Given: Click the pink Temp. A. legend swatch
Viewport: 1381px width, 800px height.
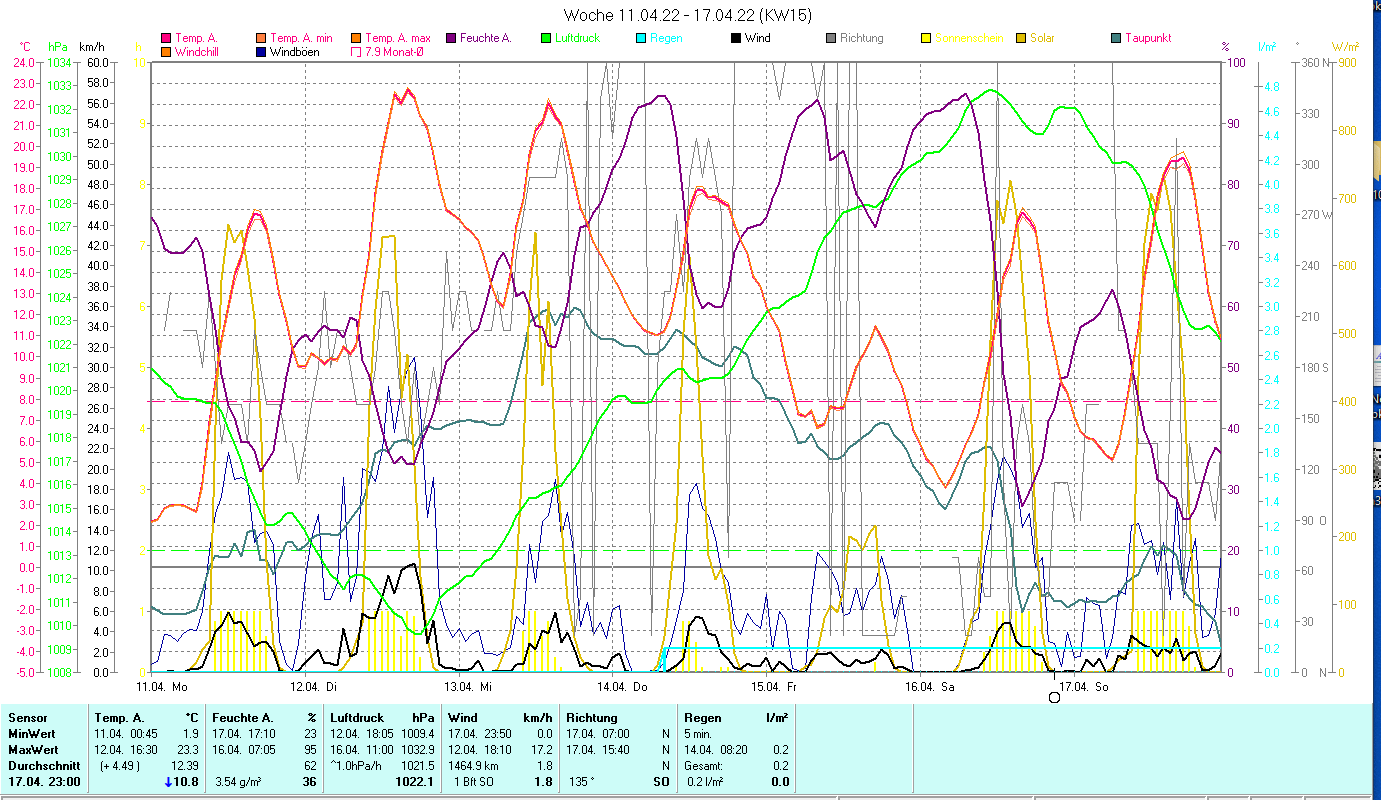Looking at the screenshot, I should tap(166, 38).
